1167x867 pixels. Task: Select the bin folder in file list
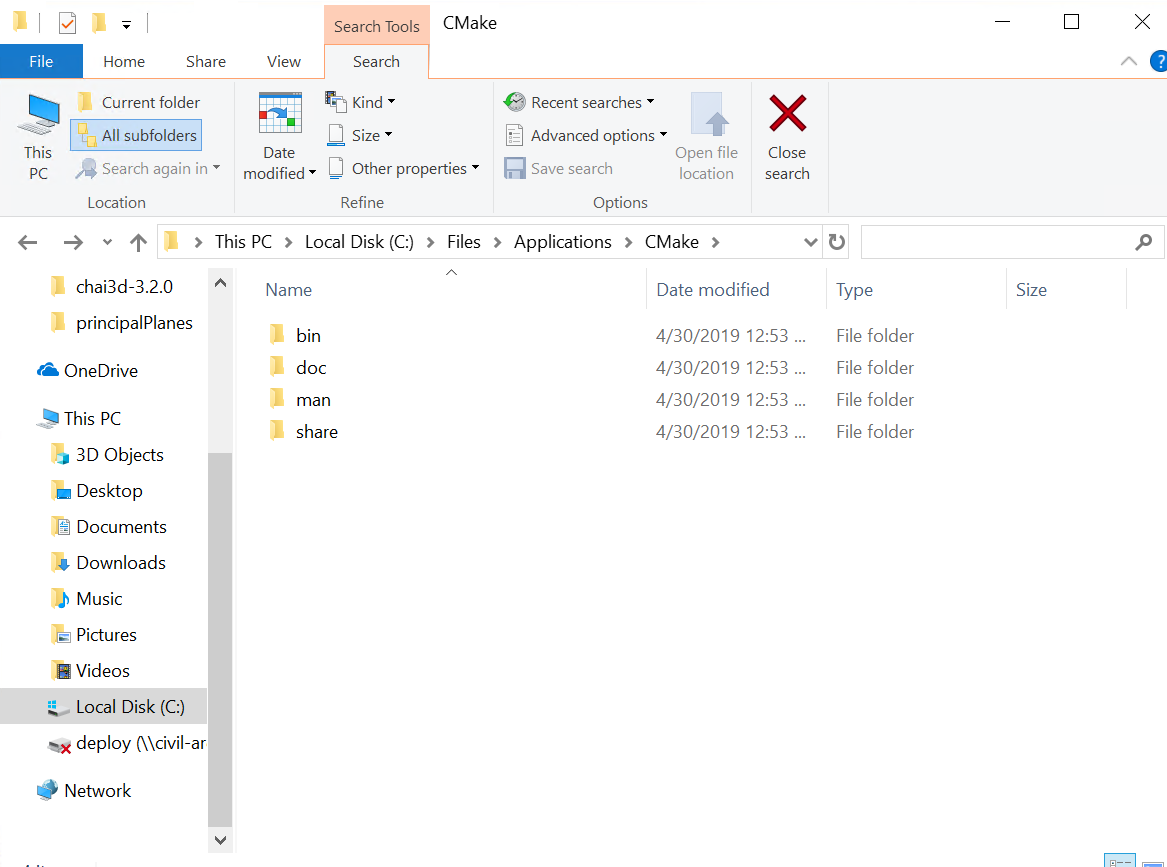tap(308, 336)
